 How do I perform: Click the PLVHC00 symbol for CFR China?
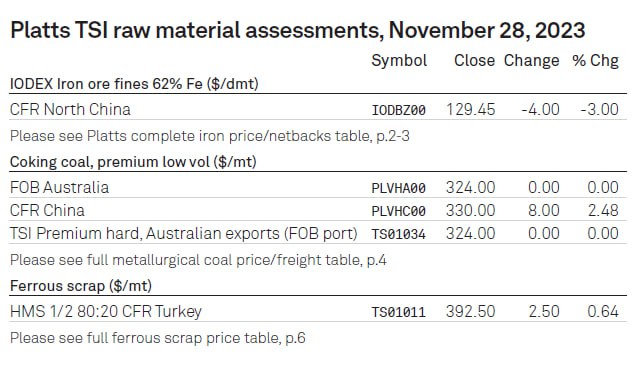tap(398, 211)
